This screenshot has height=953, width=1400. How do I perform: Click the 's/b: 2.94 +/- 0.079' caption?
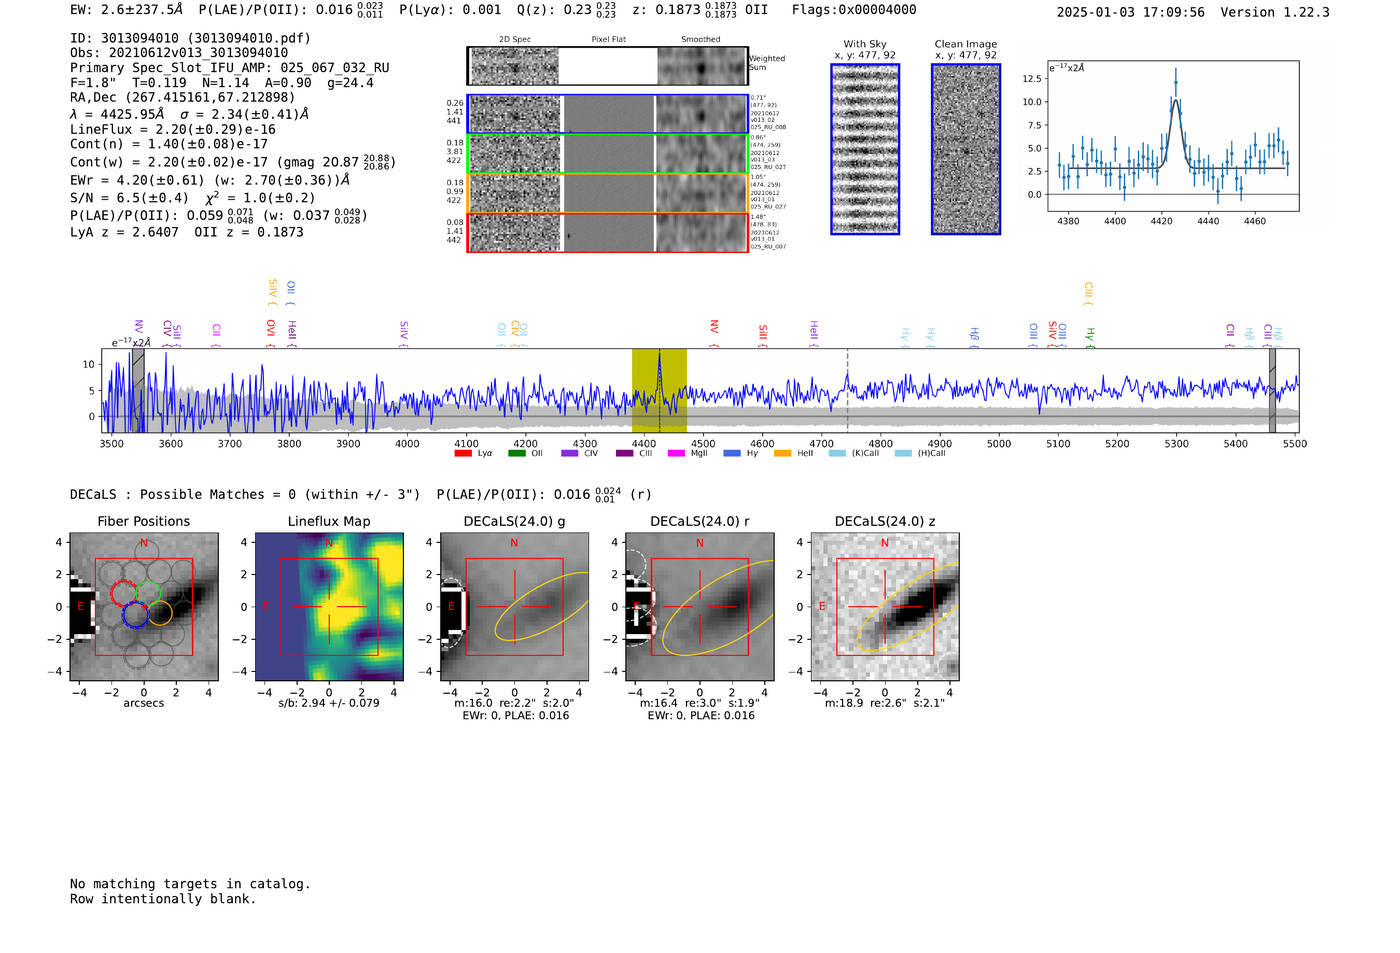tap(329, 703)
